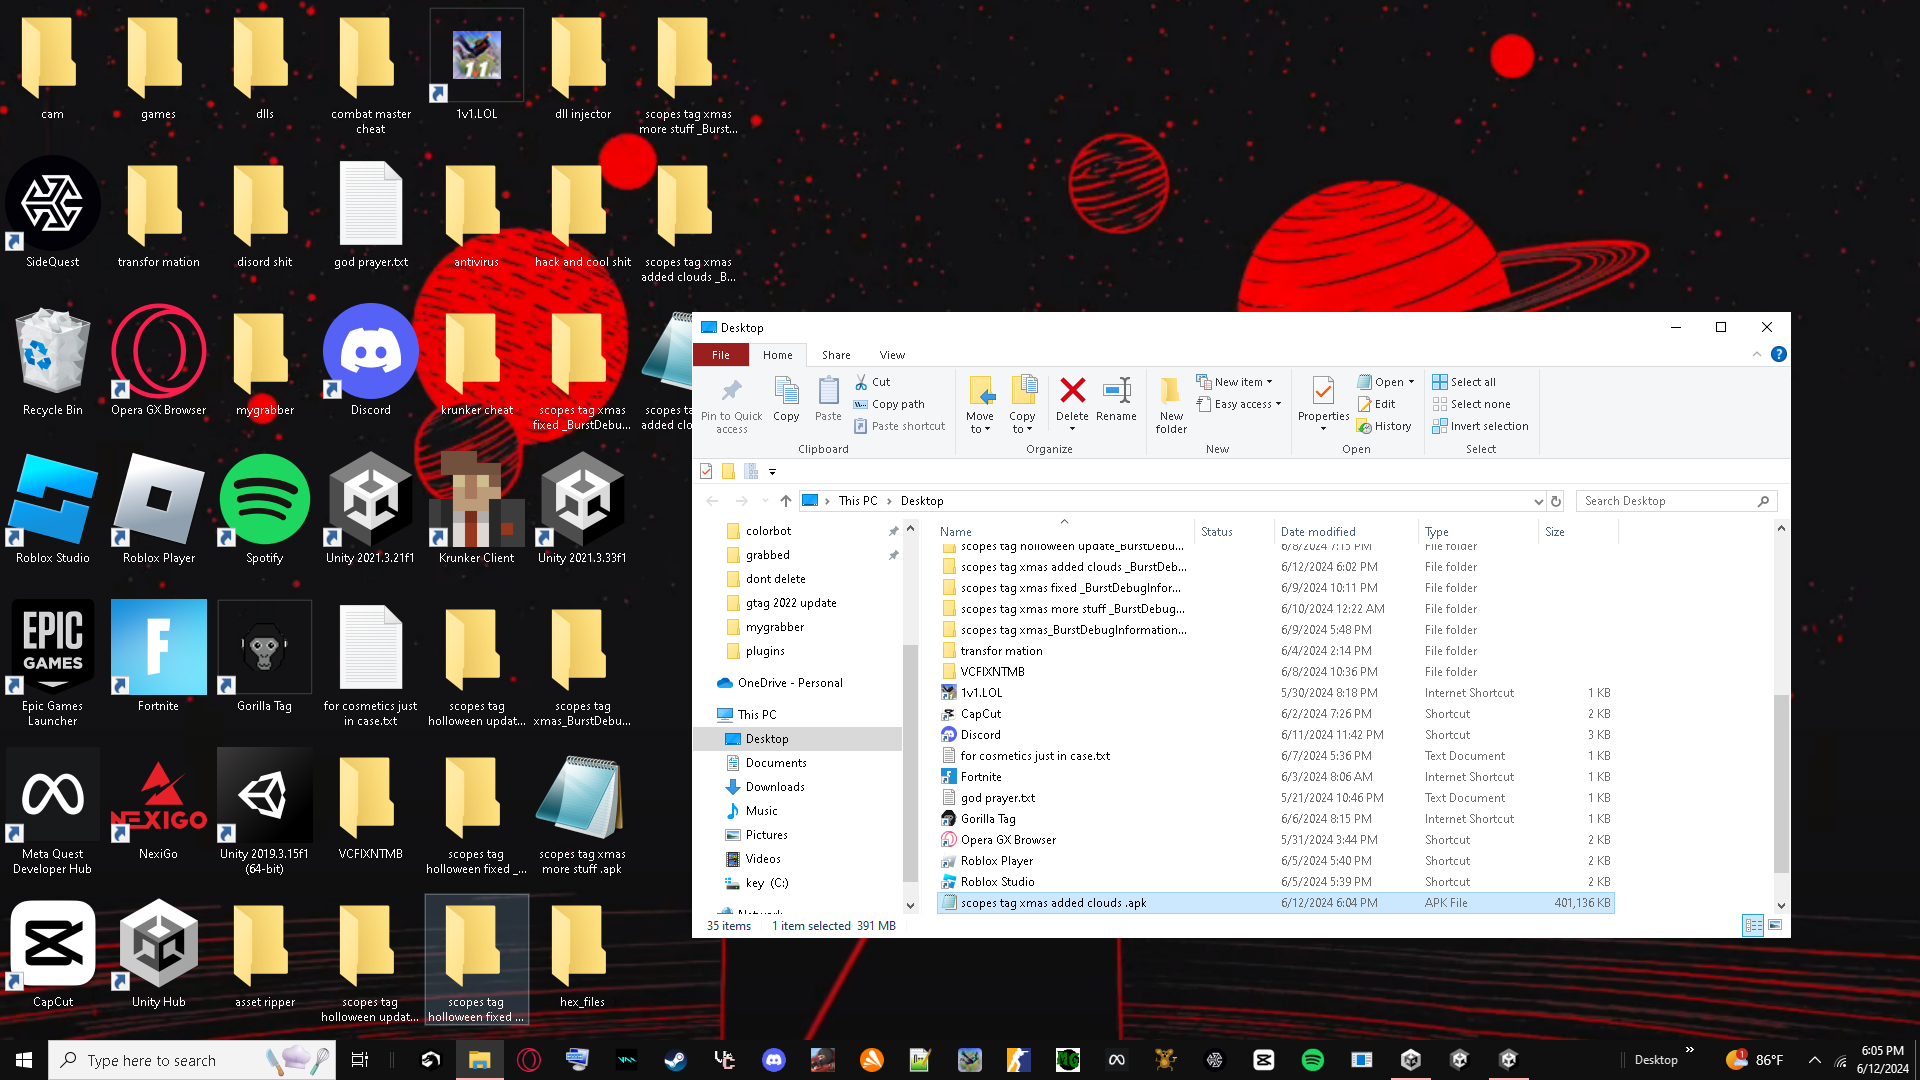Open the File menu tab
The height and width of the screenshot is (1080, 1920).
tap(720, 355)
